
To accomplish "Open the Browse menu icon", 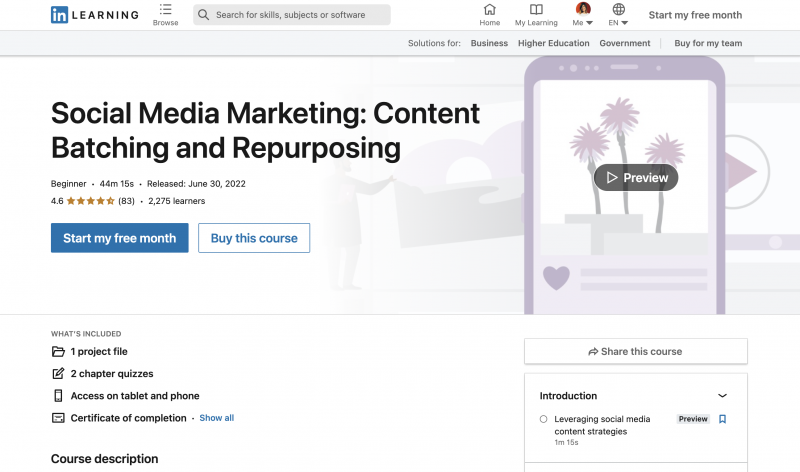I will [x=165, y=9].
